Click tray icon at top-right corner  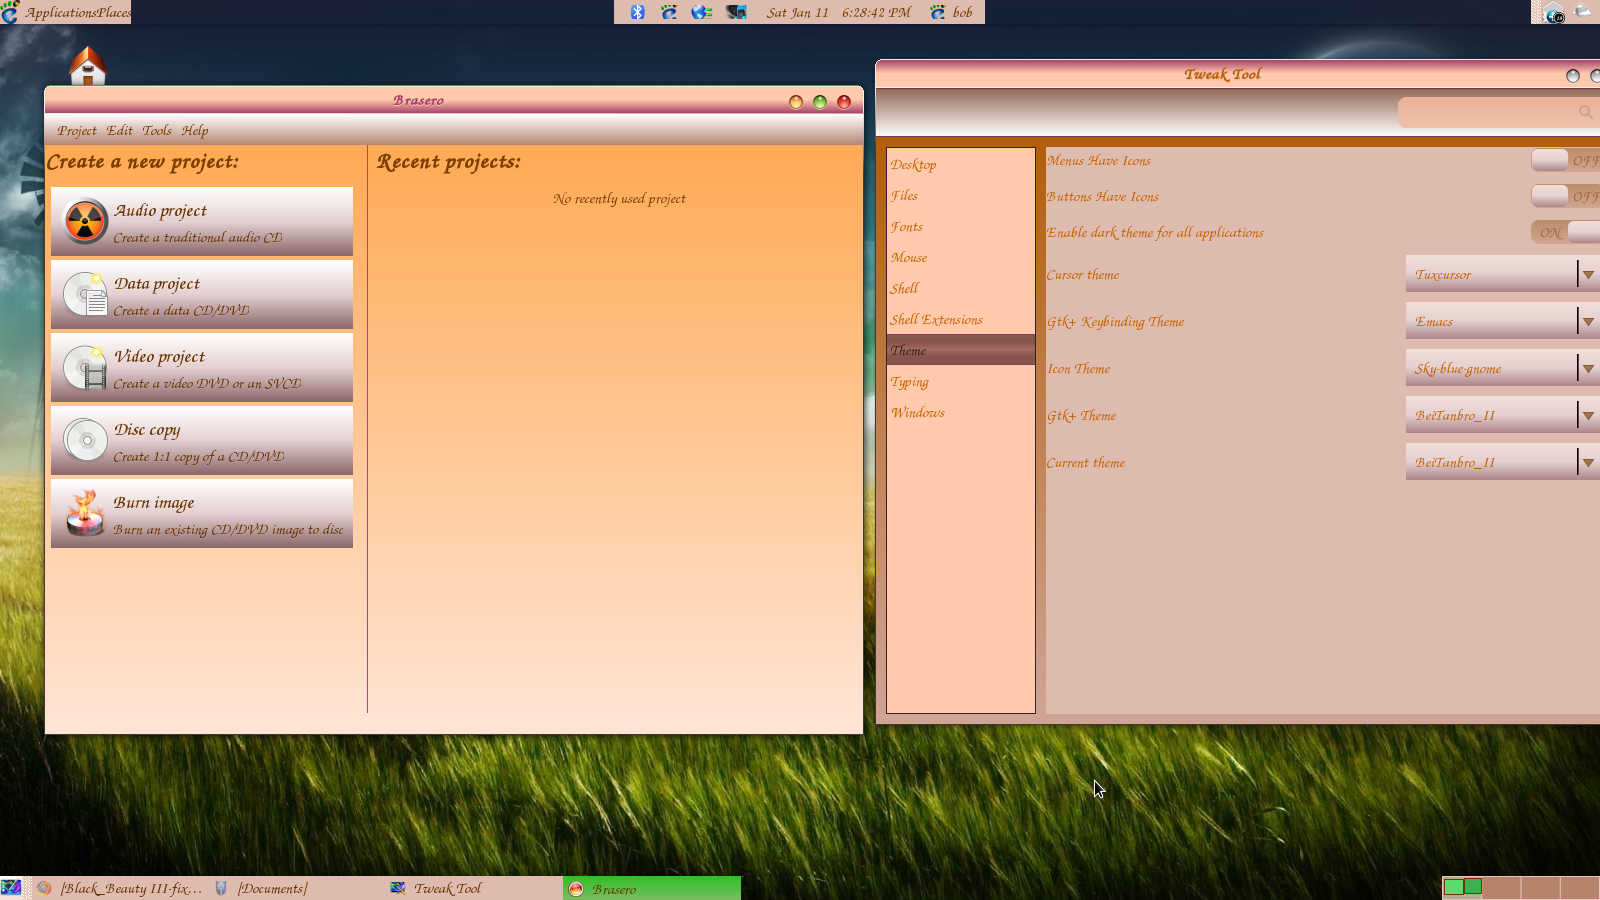[1583, 12]
